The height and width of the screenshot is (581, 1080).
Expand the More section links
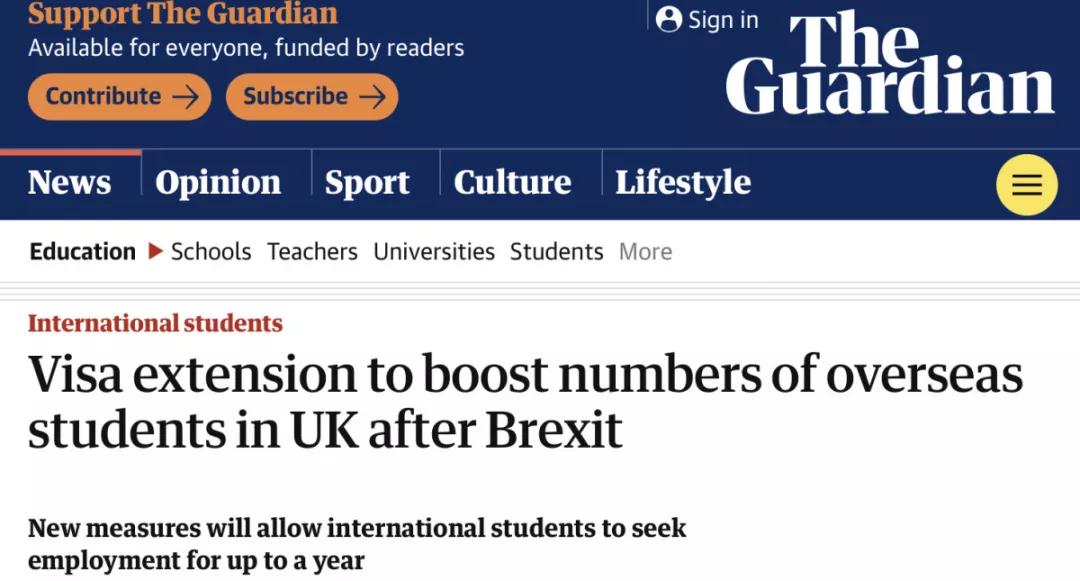[x=645, y=251]
